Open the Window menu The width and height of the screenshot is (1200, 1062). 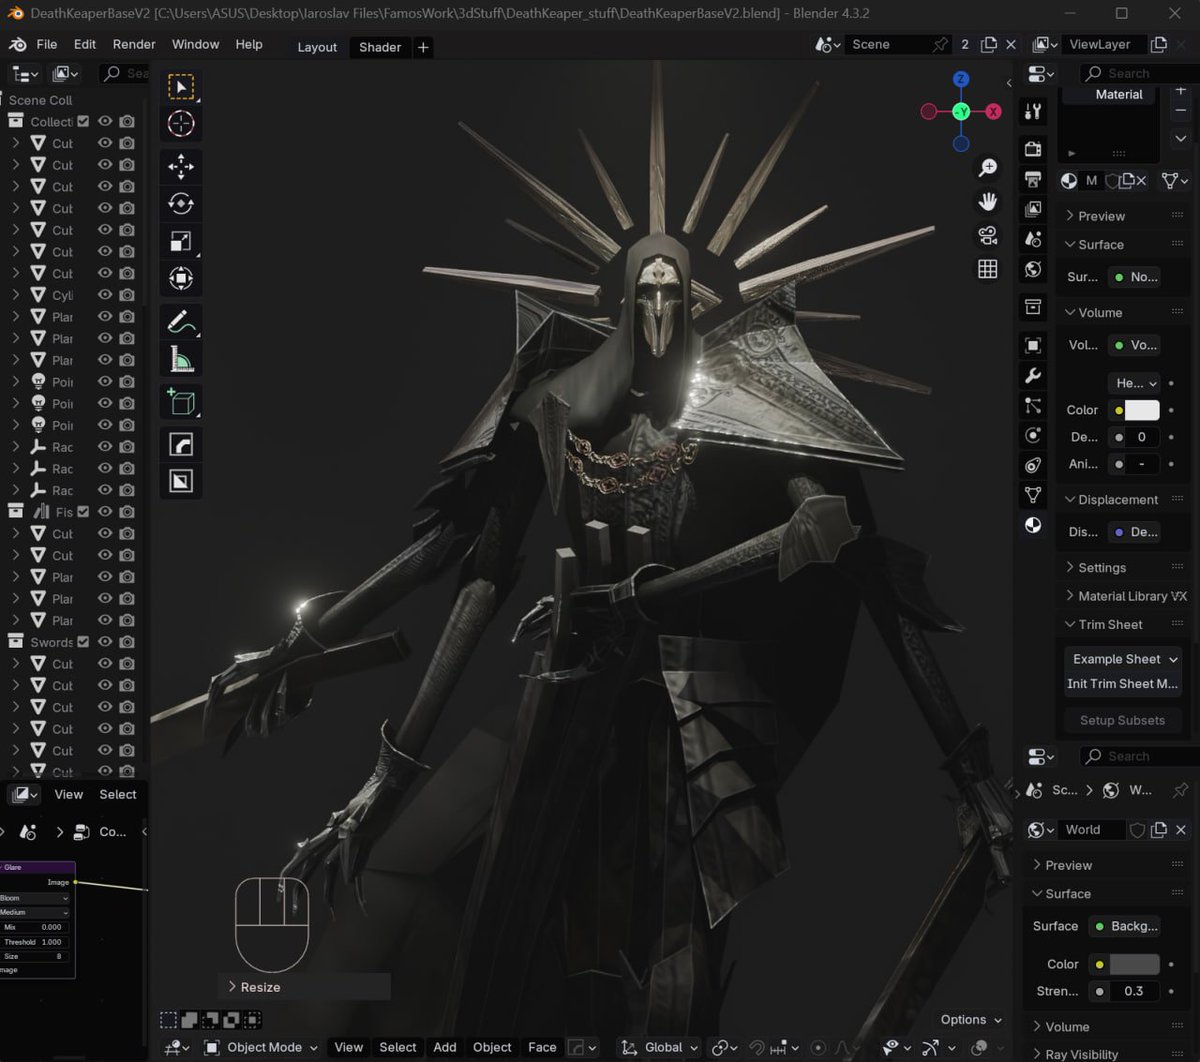click(195, 45)
